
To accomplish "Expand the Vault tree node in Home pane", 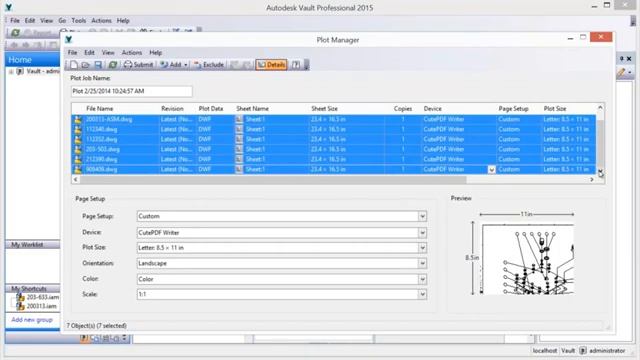I will coord(11,71).
